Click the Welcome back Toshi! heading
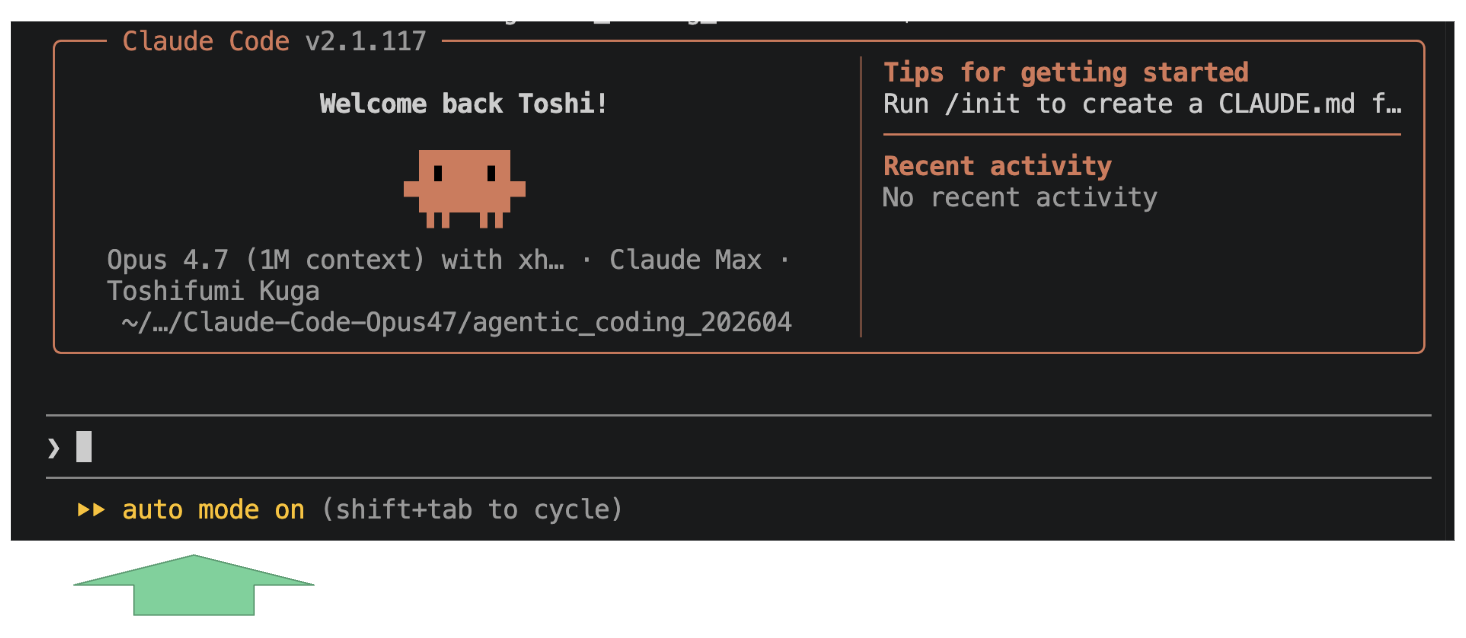Screen dimensions: 1466x638 (x=464, y=104)
